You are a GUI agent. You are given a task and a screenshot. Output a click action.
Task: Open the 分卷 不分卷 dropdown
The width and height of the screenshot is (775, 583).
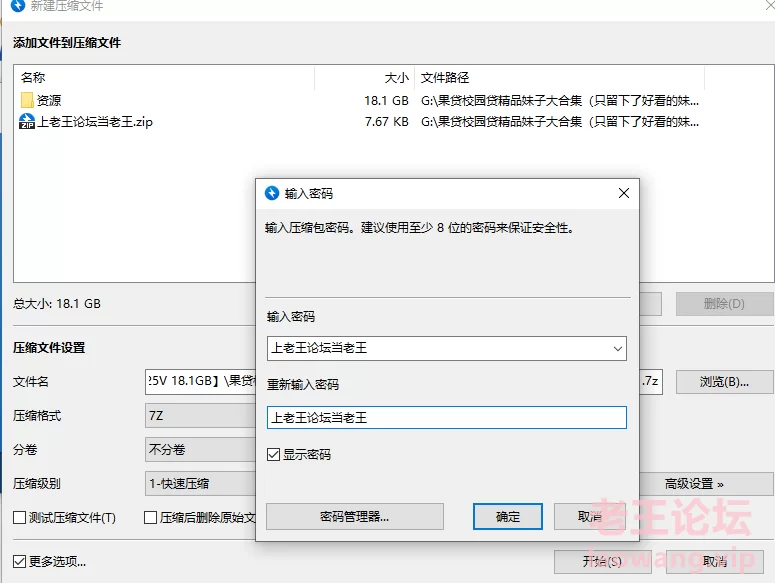(201, 450)
